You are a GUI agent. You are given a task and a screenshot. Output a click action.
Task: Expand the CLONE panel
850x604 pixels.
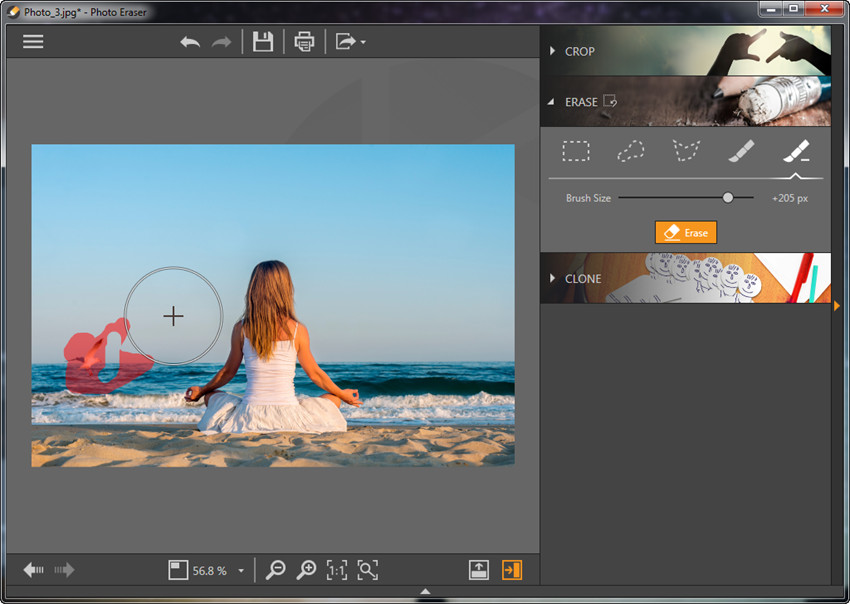click(552, 278)
